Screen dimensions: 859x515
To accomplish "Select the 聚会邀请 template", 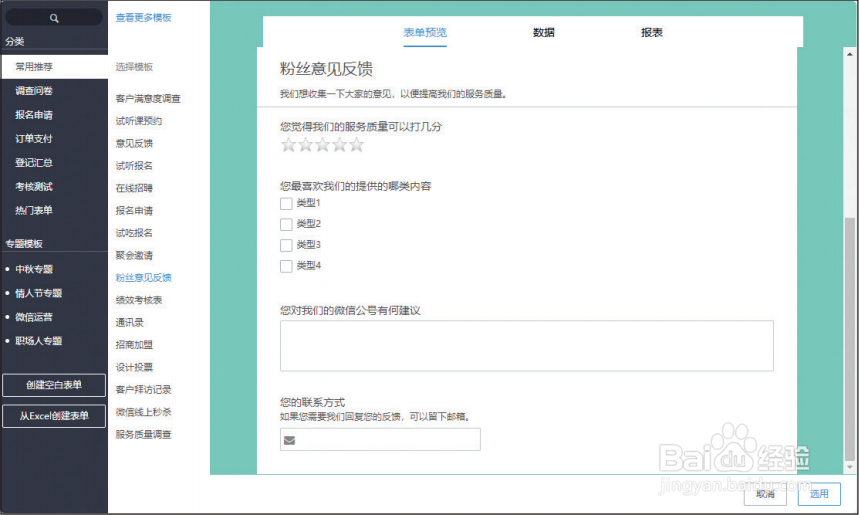I will coord(134,255).
